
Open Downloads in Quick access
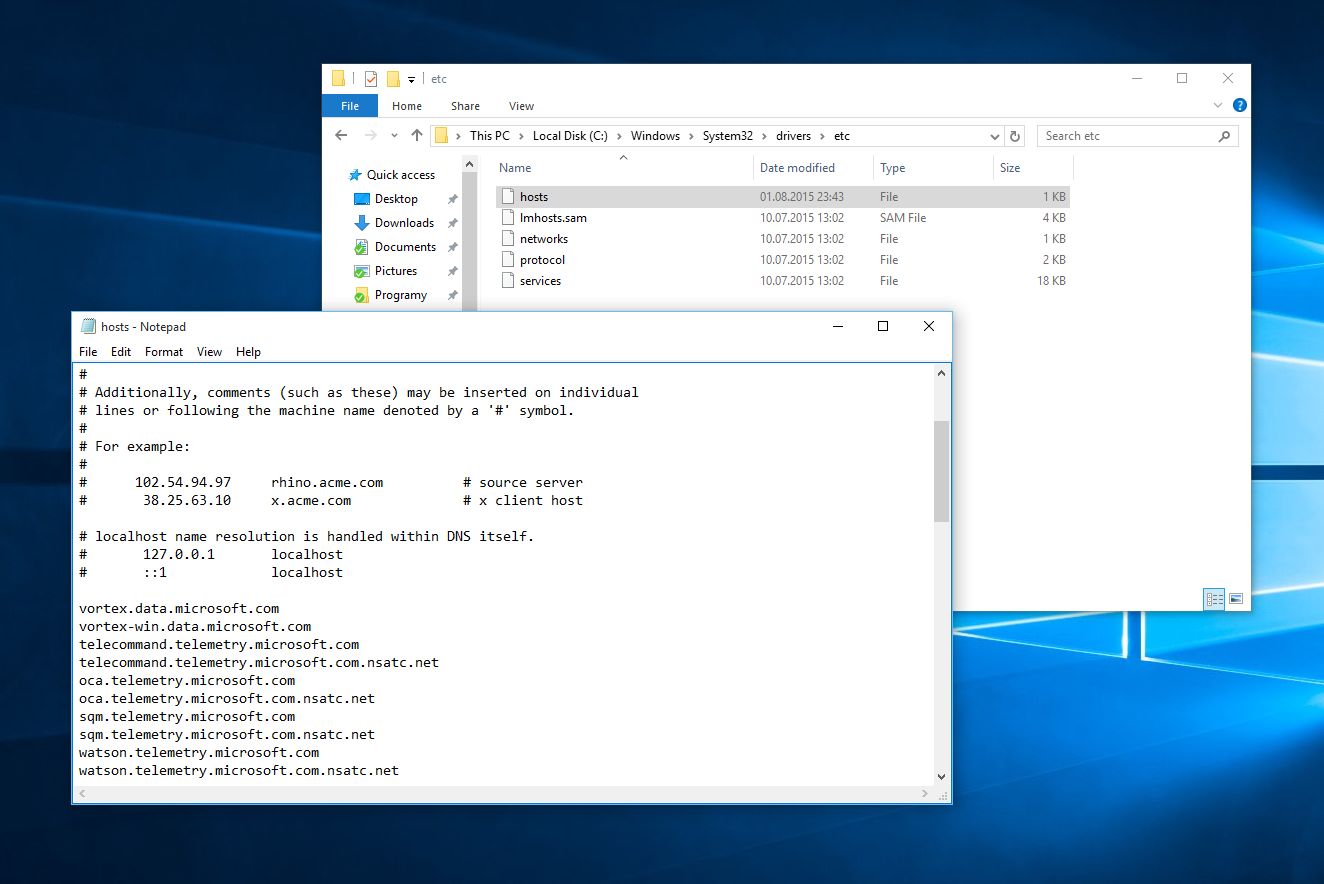point(404,223)
